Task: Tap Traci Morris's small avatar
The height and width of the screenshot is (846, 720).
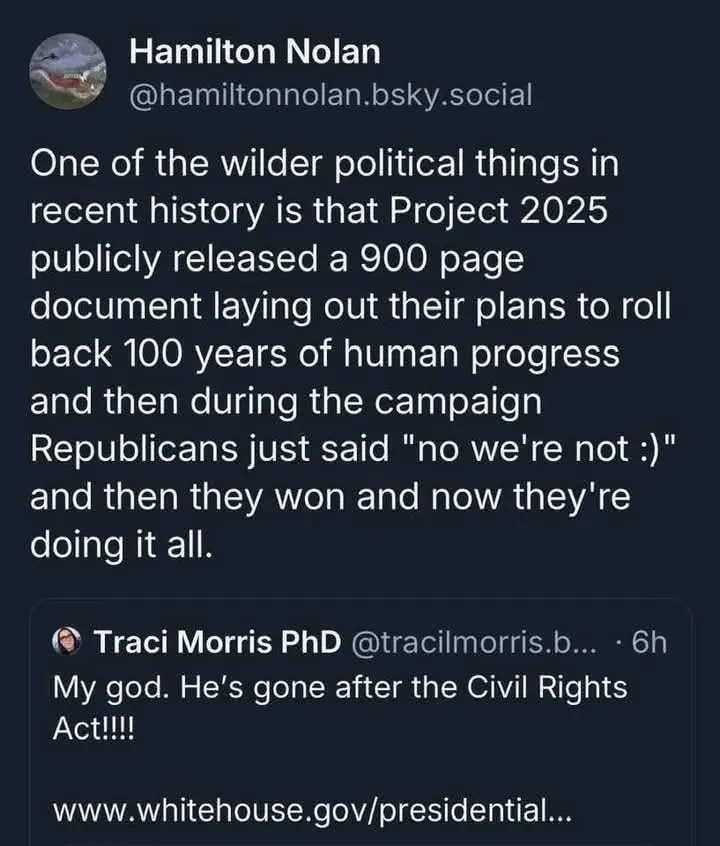Action: tap(71, 642)
